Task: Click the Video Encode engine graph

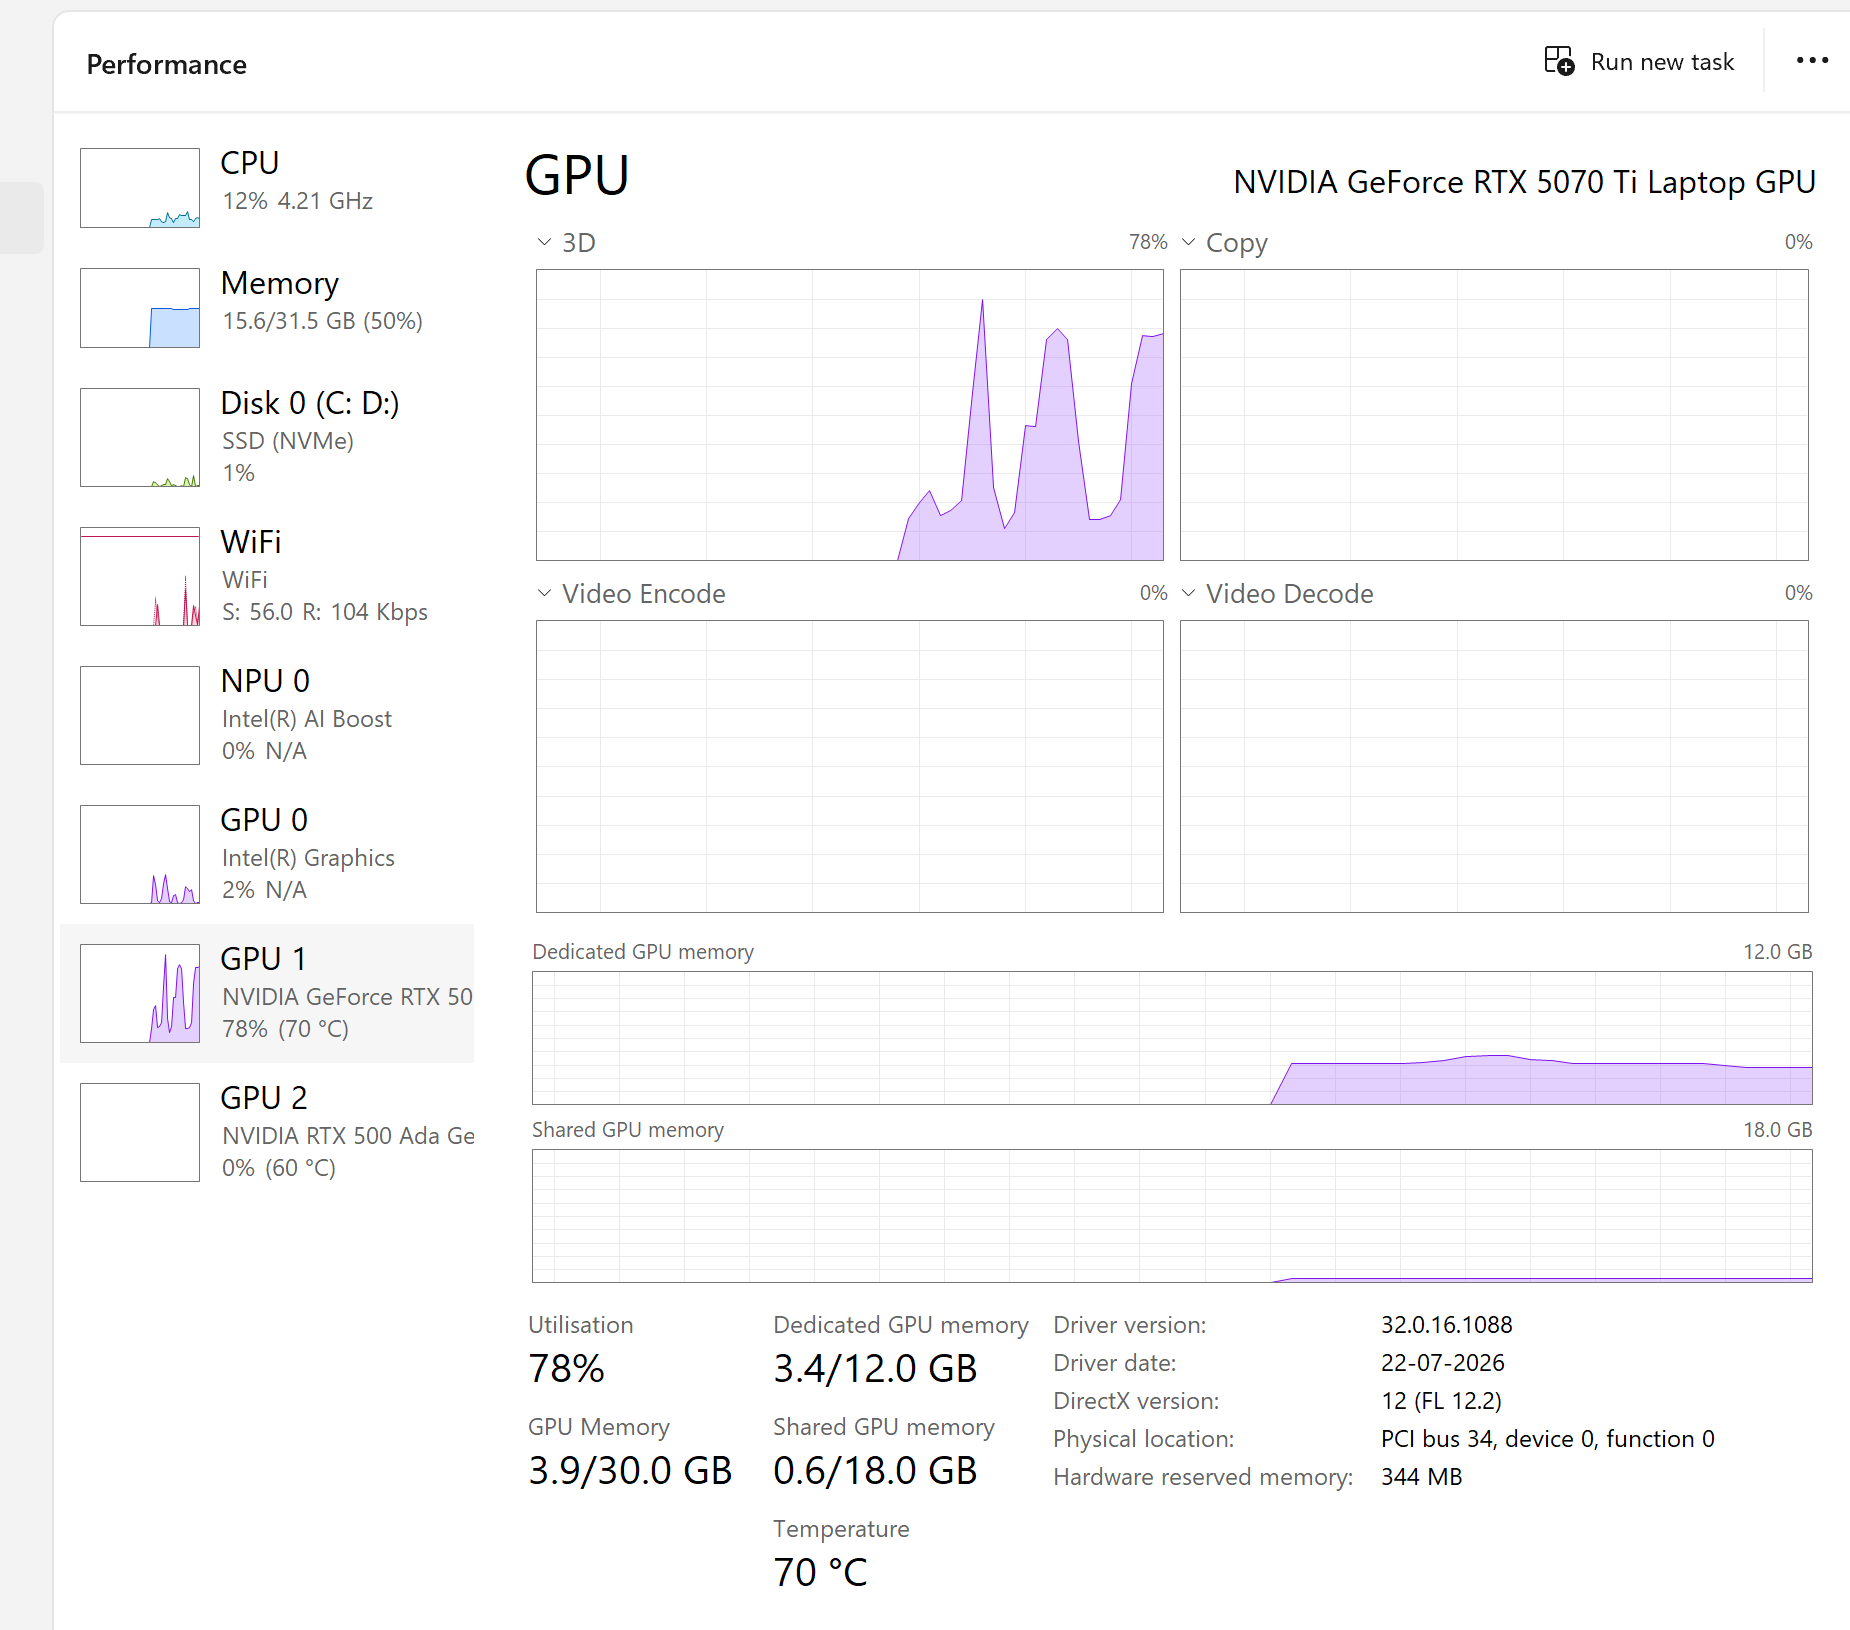Action: point(850,766)
